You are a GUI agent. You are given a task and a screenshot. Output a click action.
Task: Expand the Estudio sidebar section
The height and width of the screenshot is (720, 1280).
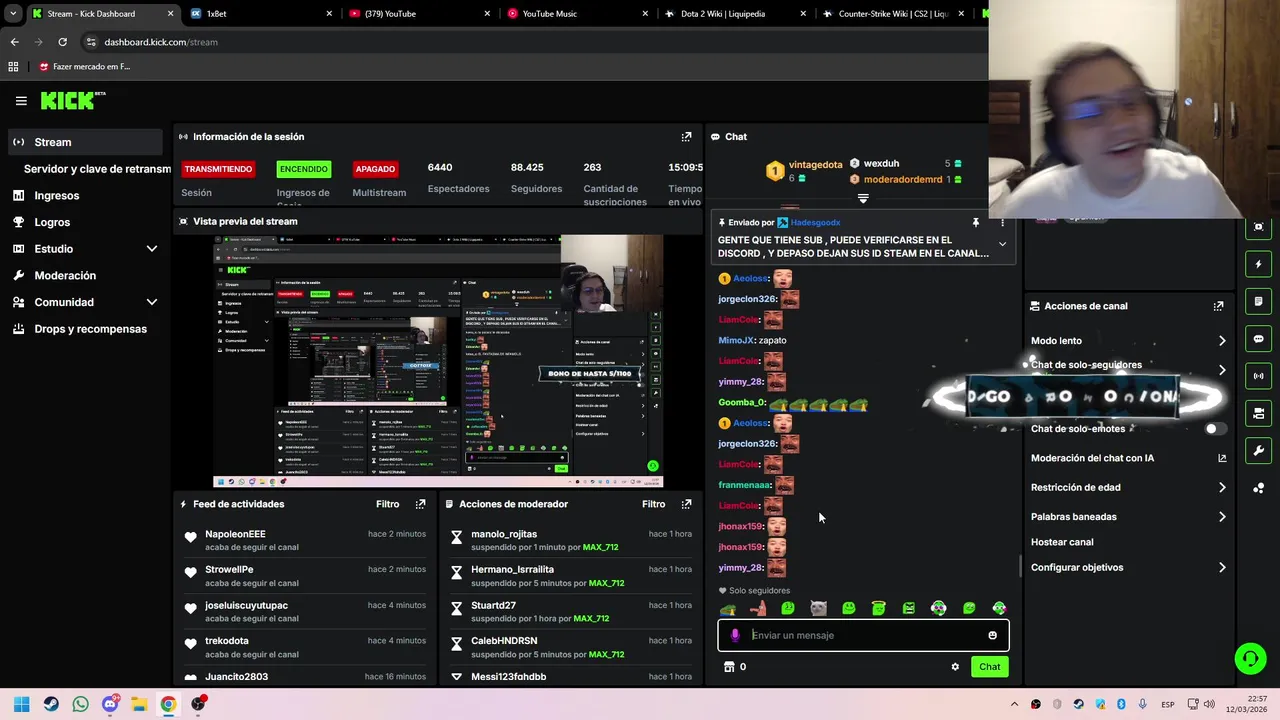[152, 249]
